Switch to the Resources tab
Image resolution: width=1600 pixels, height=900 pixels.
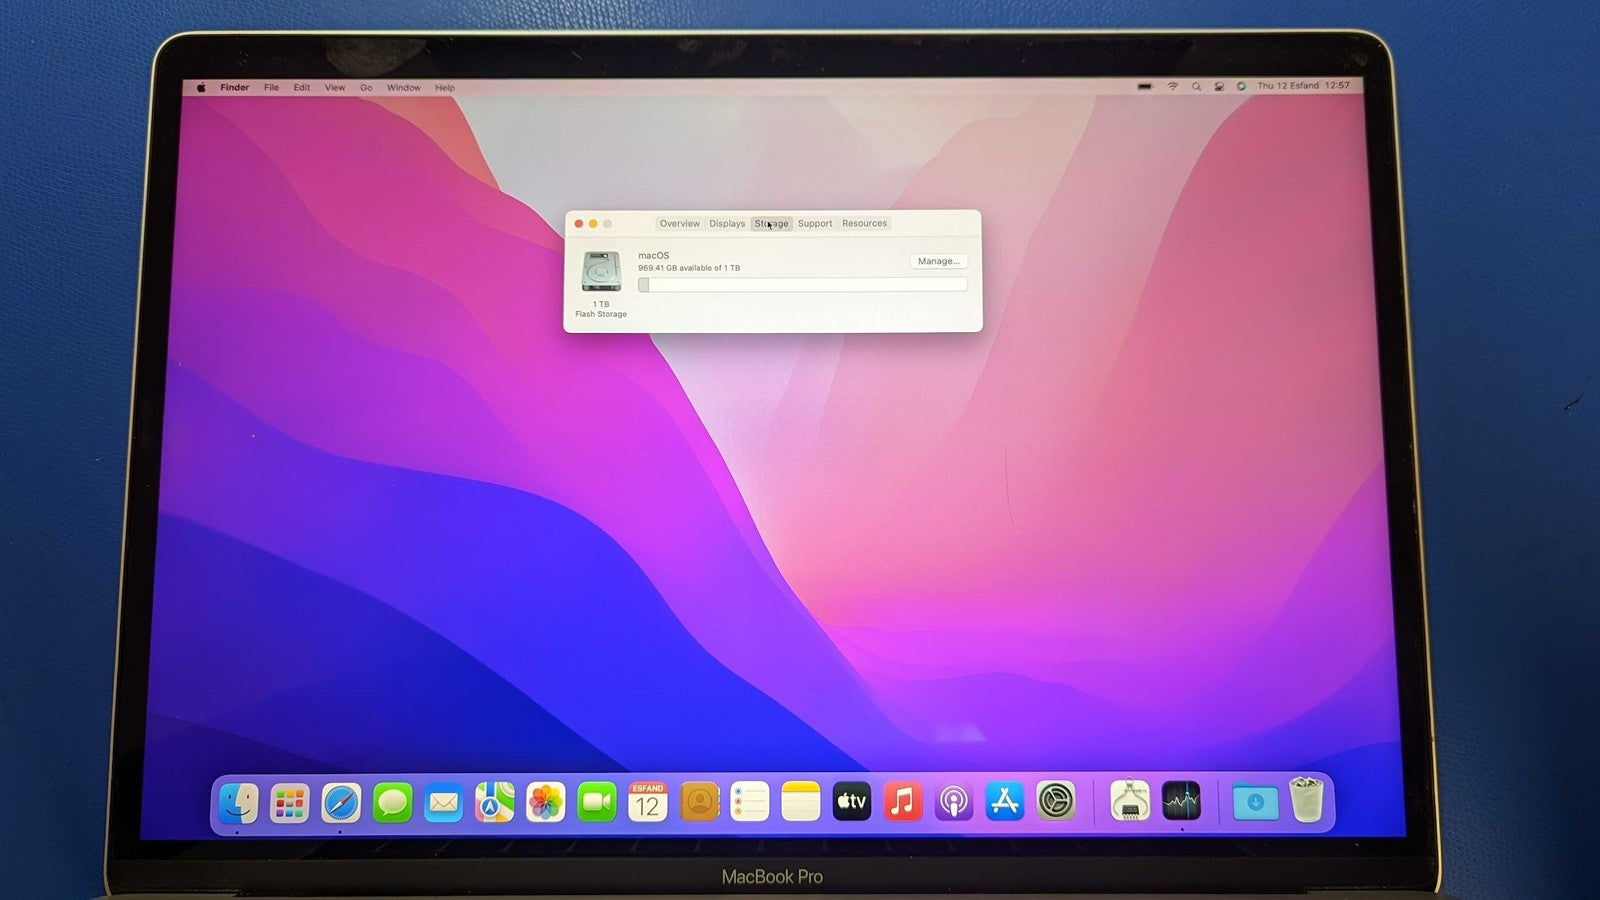pyautogui.click(x=864, y=223)
